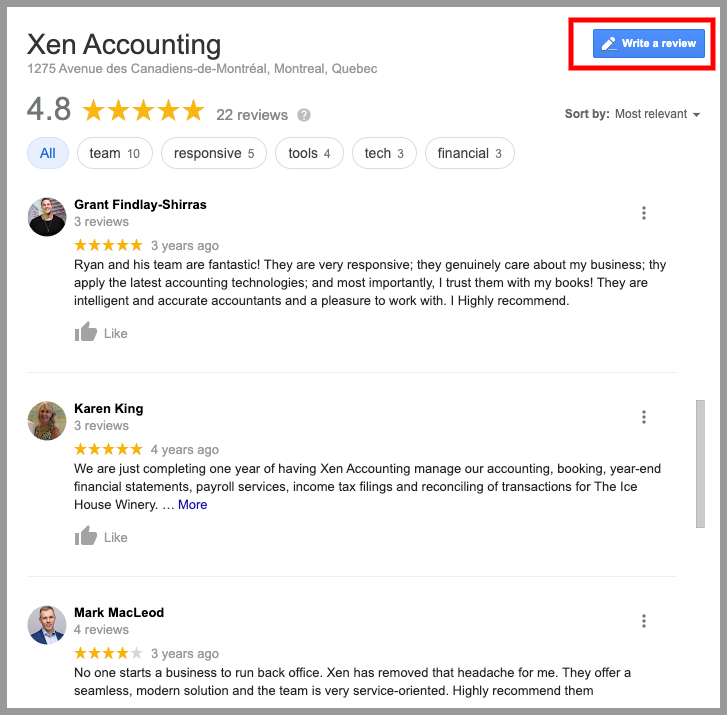Expand Karen King's review with More
The image size is (727, 715).
tap(192, 504)
